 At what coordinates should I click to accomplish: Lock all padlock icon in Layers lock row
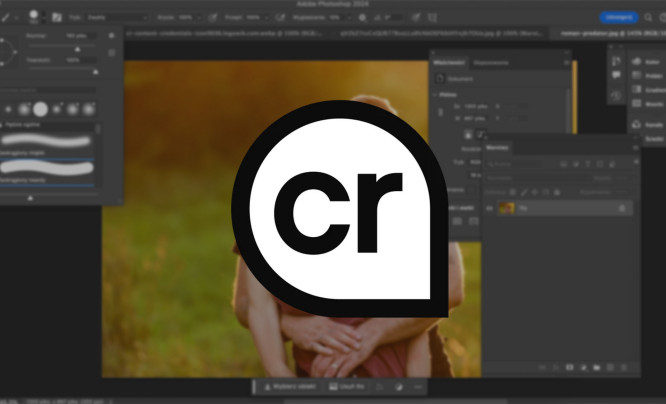pyautogui.click(x=557, y=192)
